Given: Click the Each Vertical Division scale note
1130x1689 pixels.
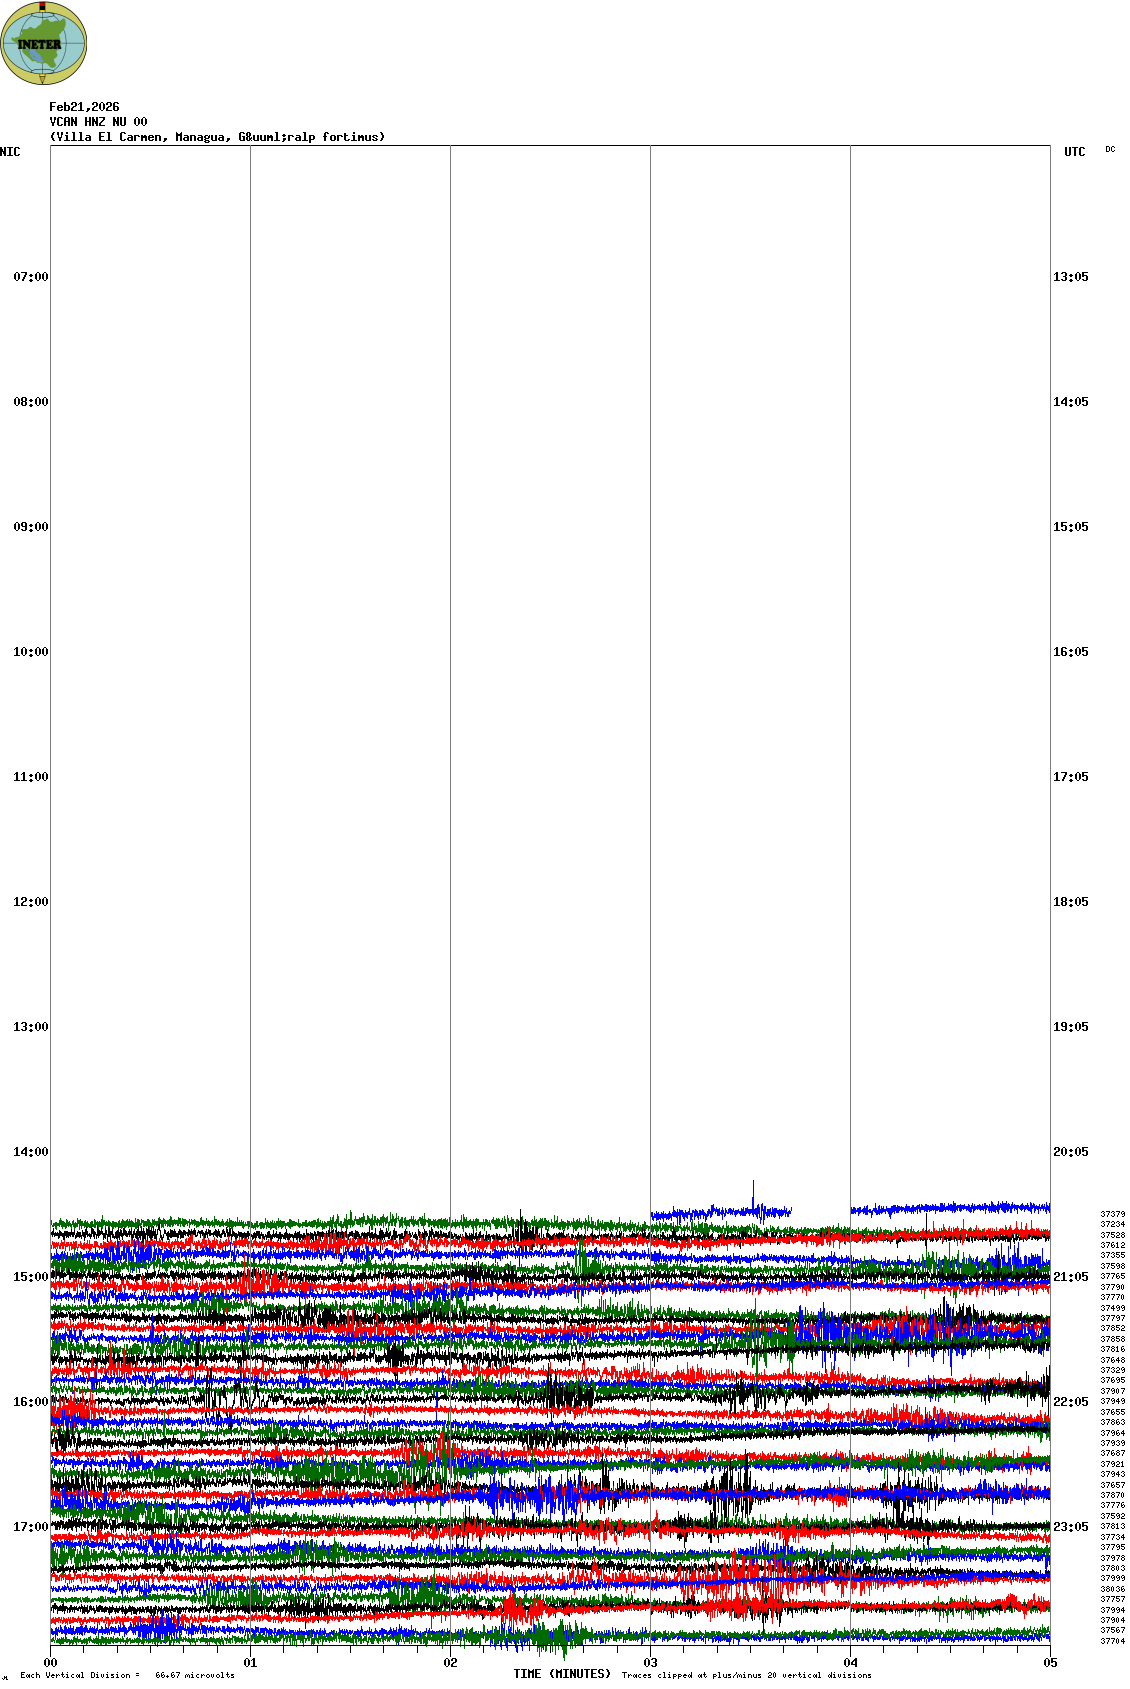Looking at the screenshot, I should coord(127,1675).
